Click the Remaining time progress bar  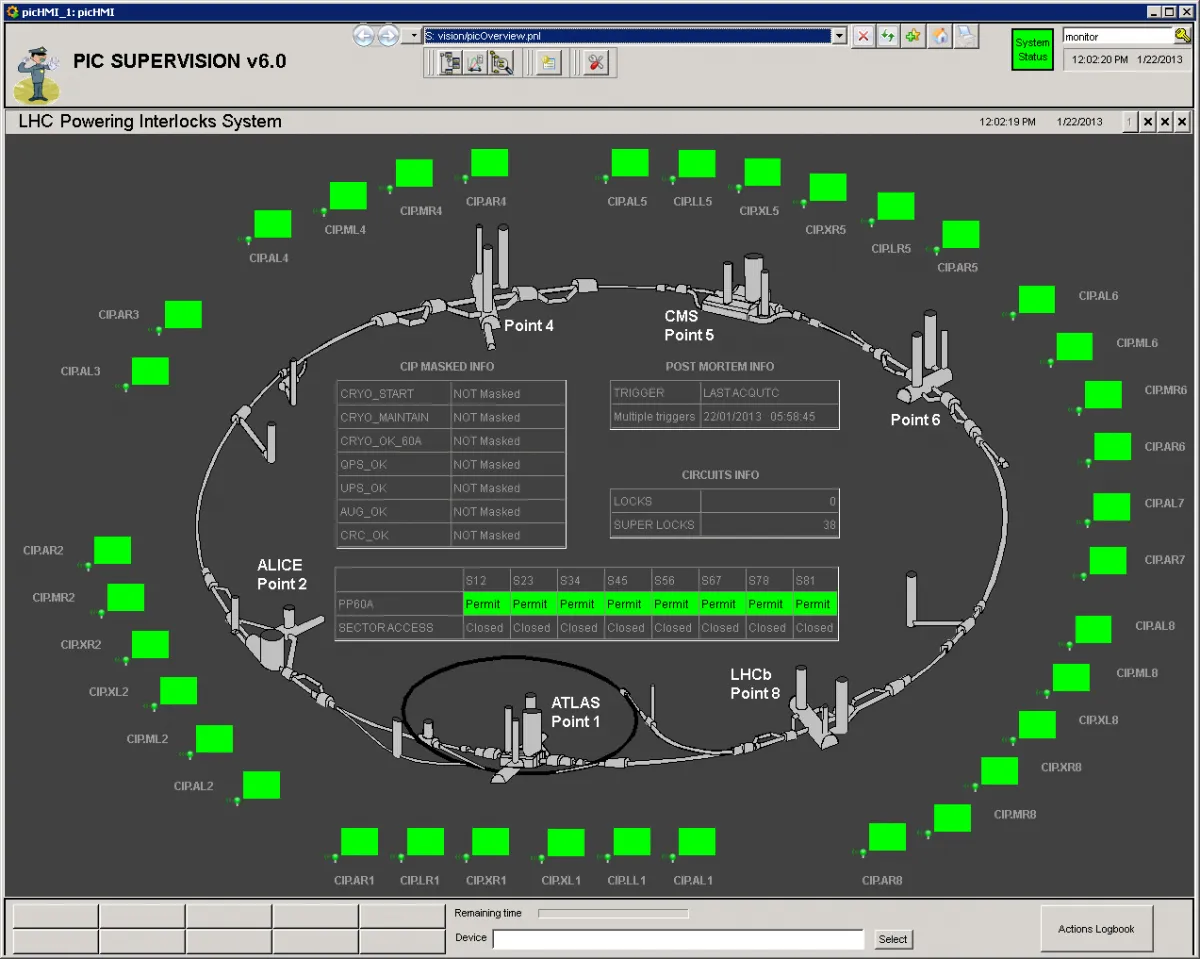click(613, 913)
